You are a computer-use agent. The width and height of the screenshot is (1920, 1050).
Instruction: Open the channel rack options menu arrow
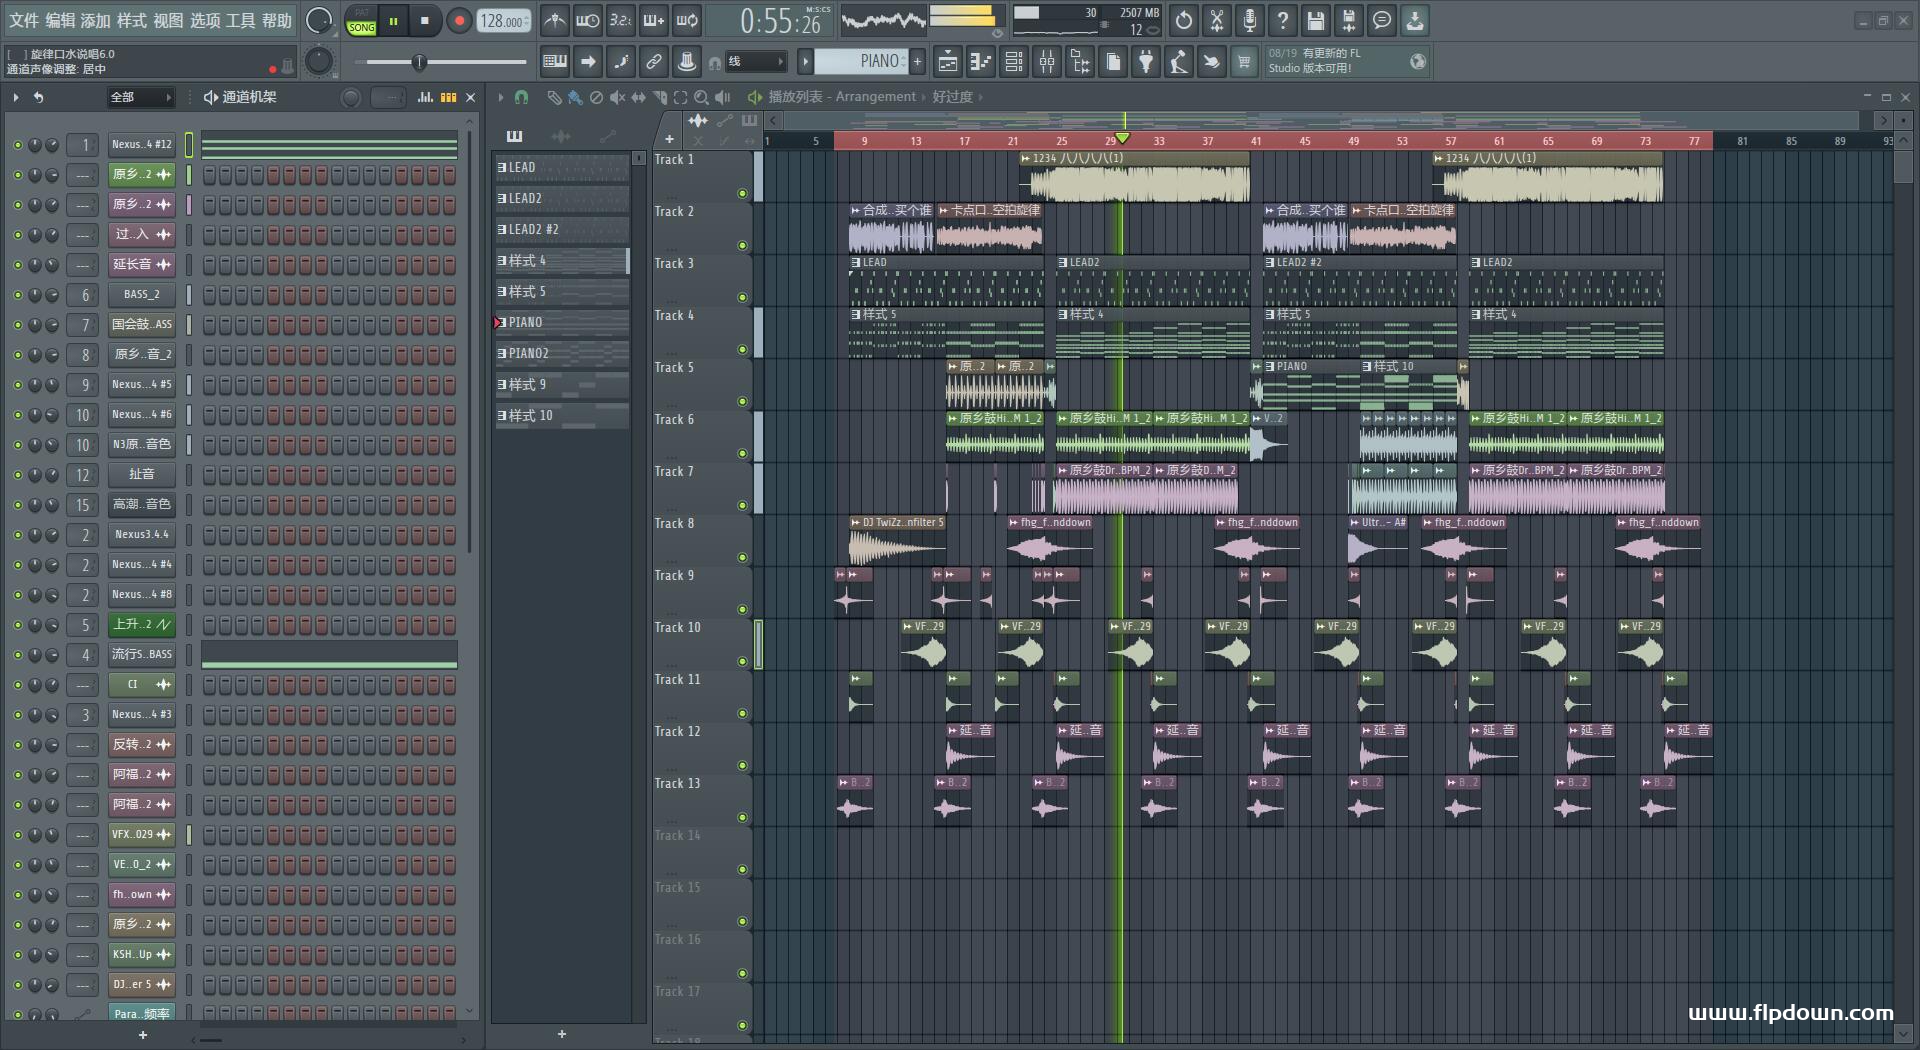16,97
